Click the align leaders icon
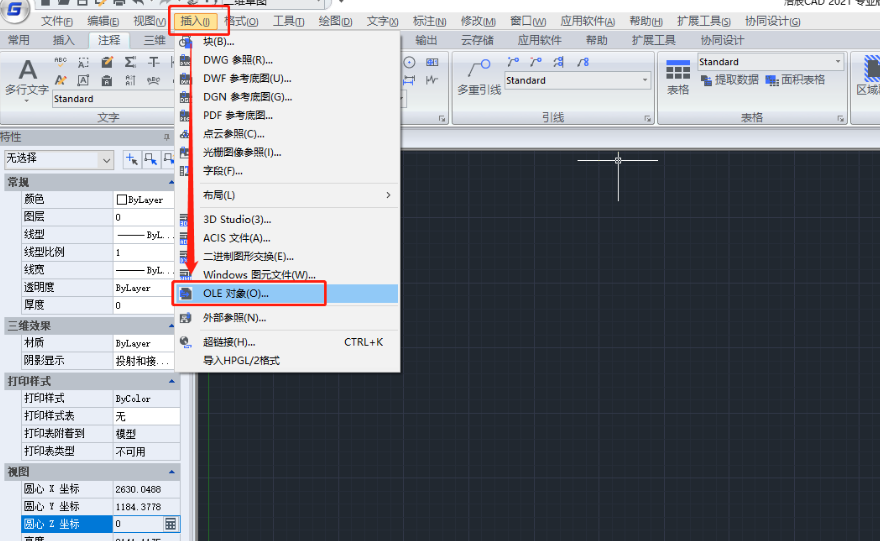The width and height of the screenshot is (880, 541). [x=559, y=62]
